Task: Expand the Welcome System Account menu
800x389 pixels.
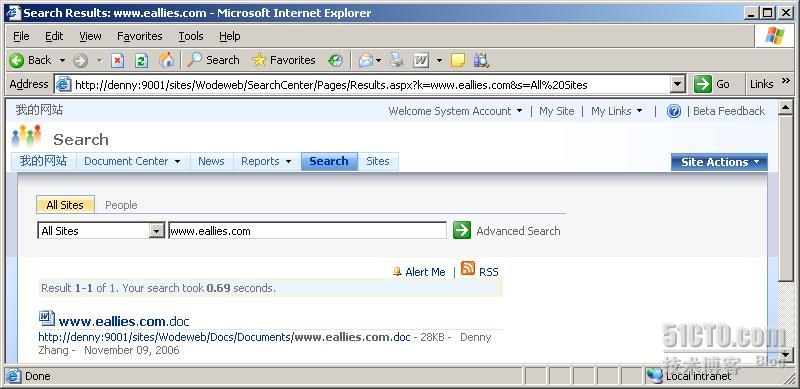Action: (x=519, y=111)
